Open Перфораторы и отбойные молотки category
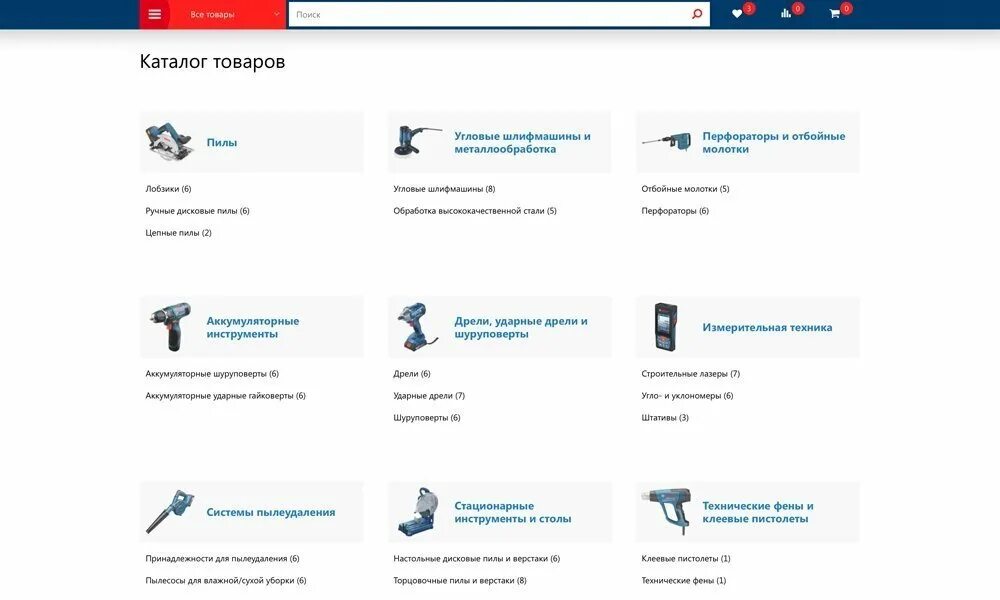Viewport: 1000px width, 600px height. [x=774, y=142]
